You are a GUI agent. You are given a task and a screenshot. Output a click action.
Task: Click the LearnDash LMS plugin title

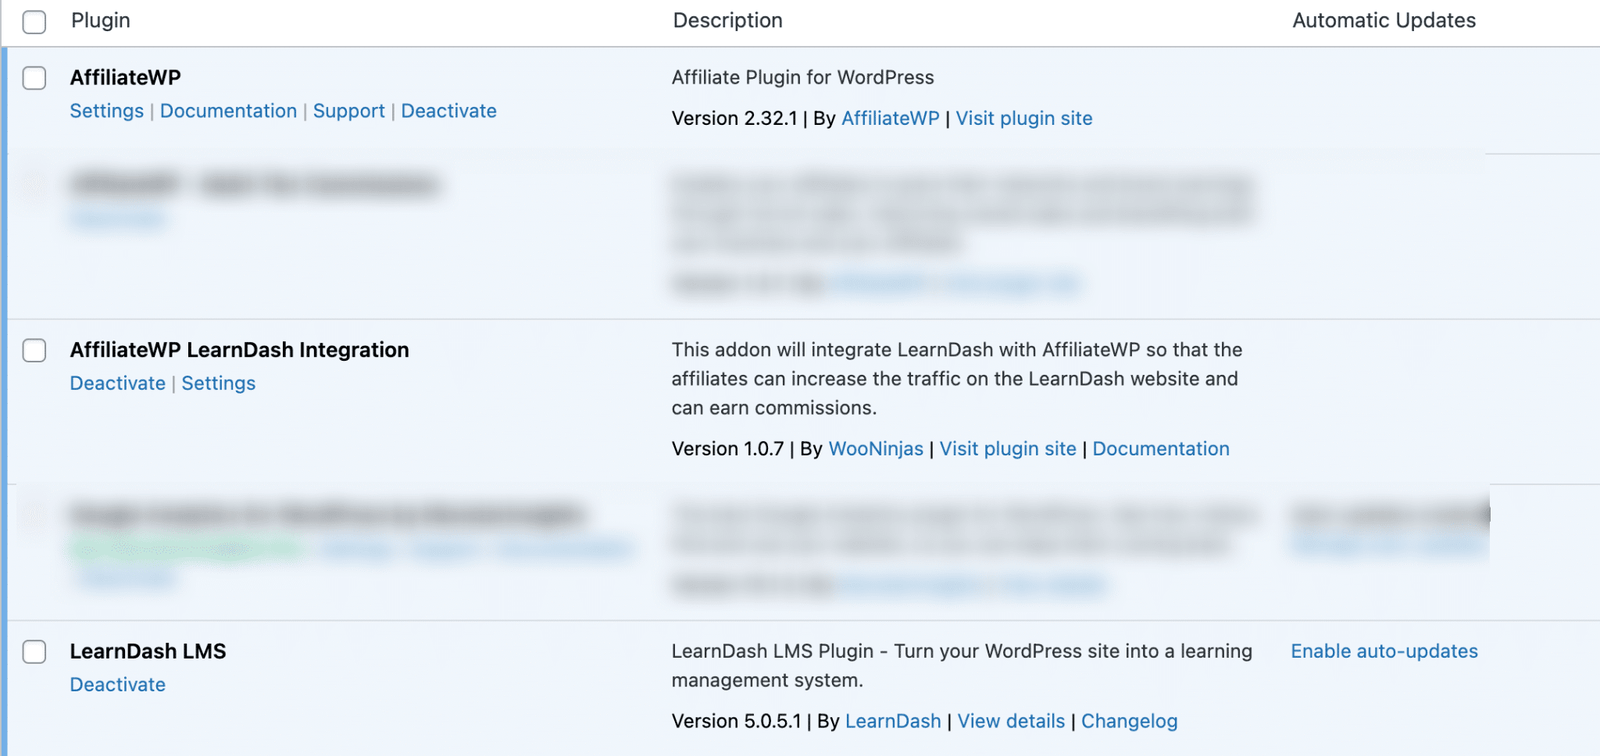[x=148, y=651]
